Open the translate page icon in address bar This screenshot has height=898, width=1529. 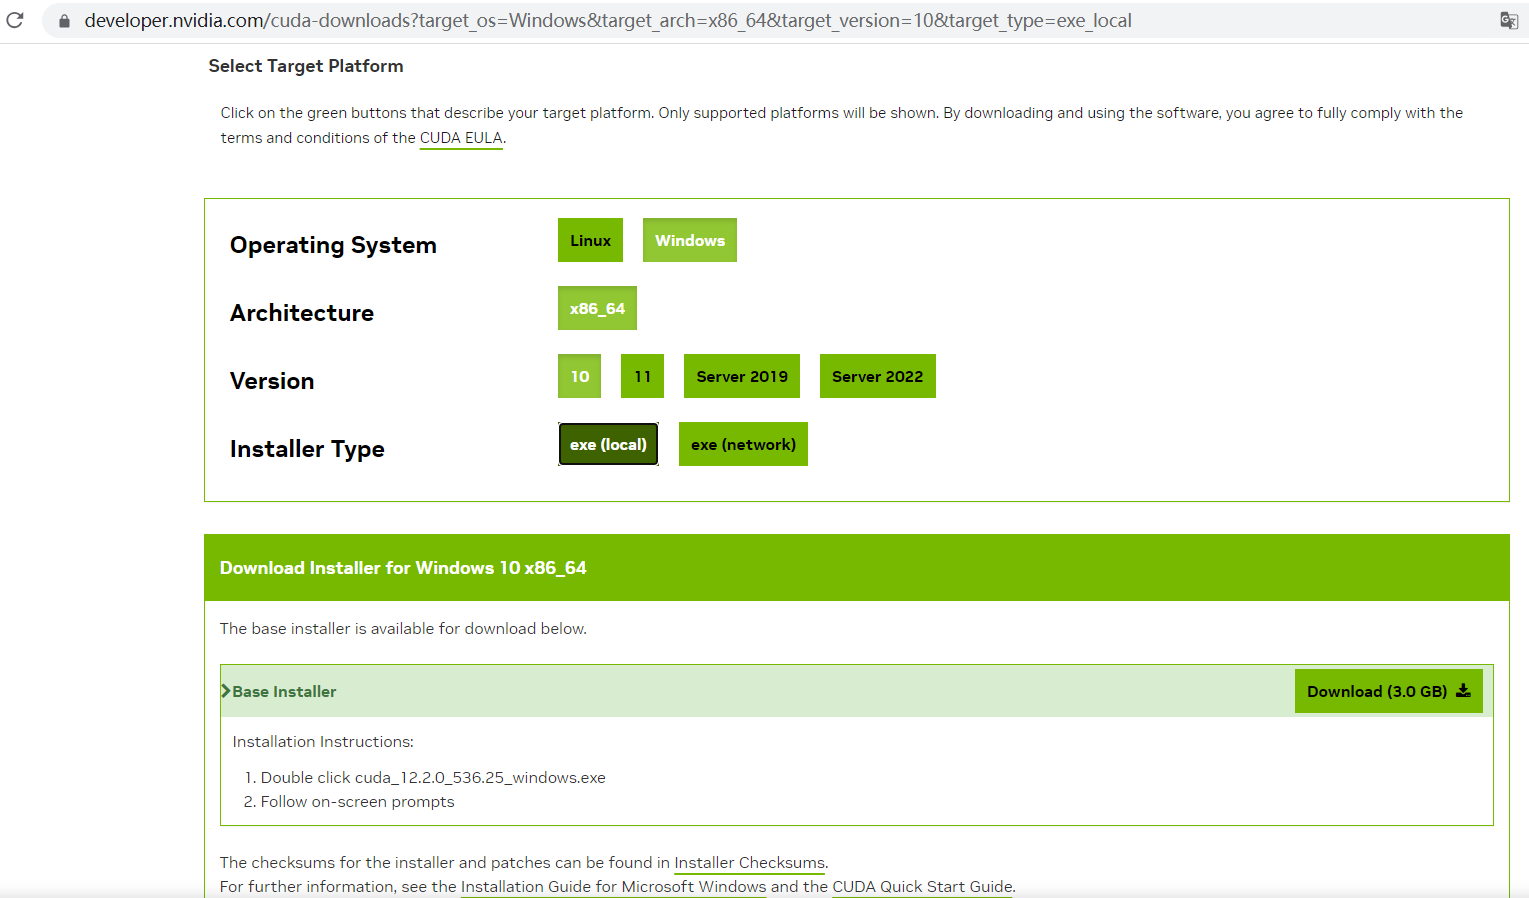tap(1509, 21)
